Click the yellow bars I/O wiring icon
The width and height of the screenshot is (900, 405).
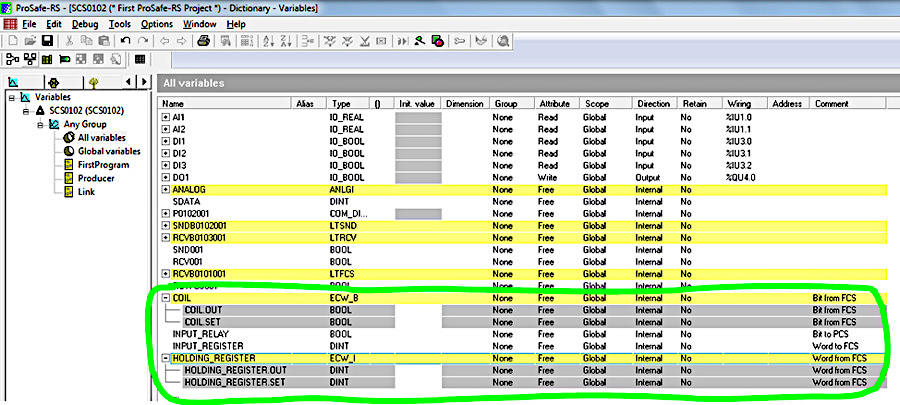[x=47, y=59]
